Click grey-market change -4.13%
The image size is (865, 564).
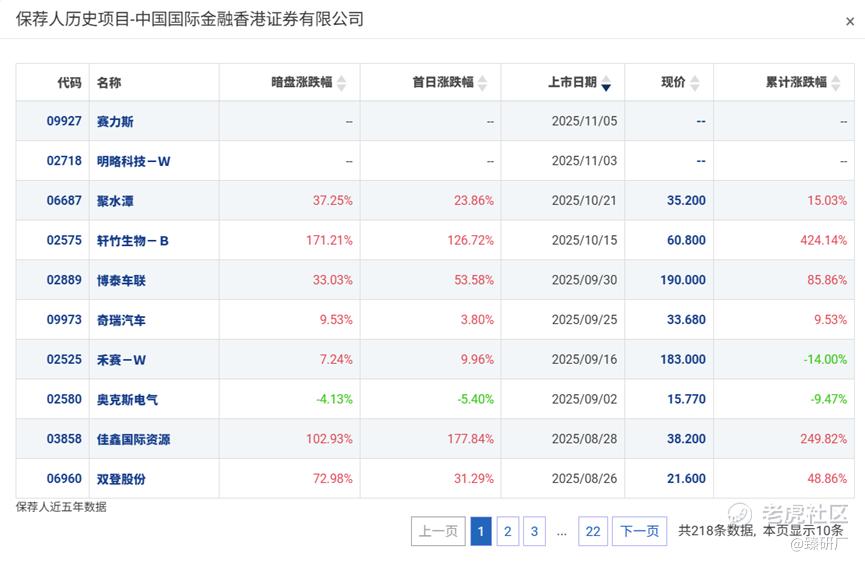[x=334, y=399]
